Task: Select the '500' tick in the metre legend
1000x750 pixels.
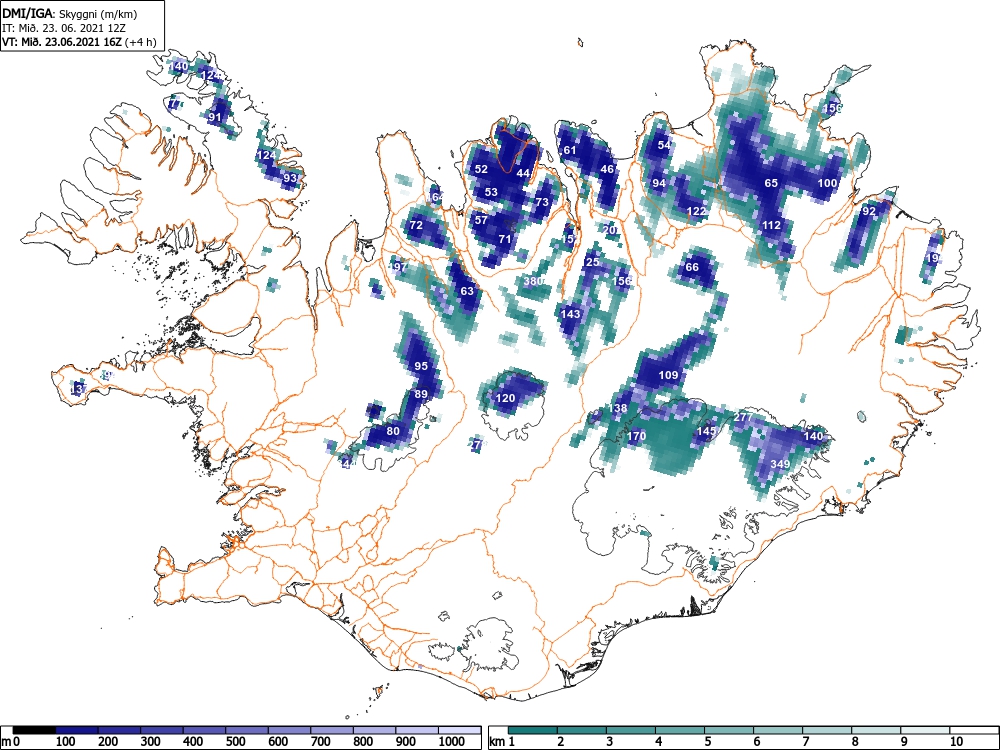Action: pos(236,741)
